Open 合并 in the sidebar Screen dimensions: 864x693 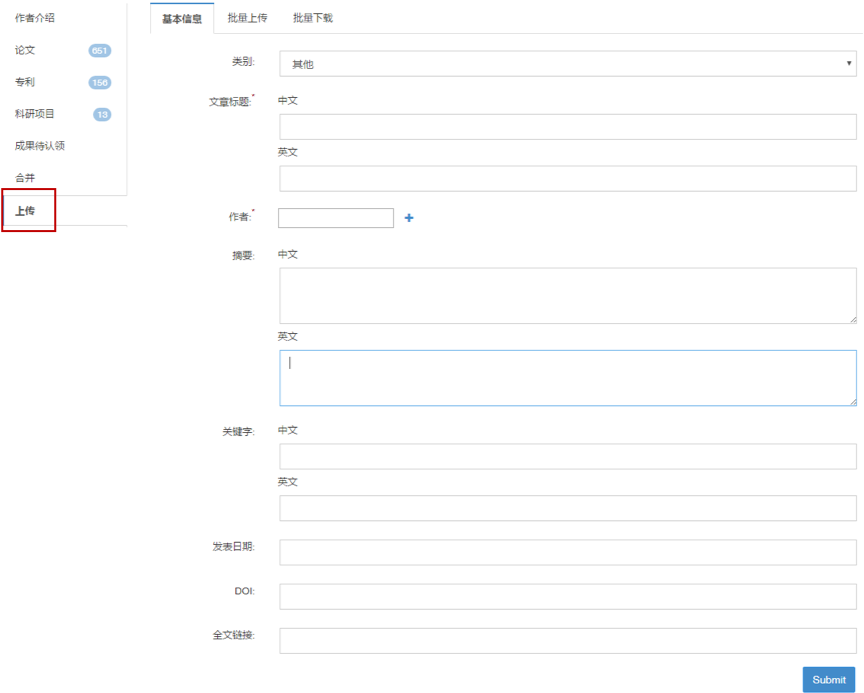coord(25,178)
